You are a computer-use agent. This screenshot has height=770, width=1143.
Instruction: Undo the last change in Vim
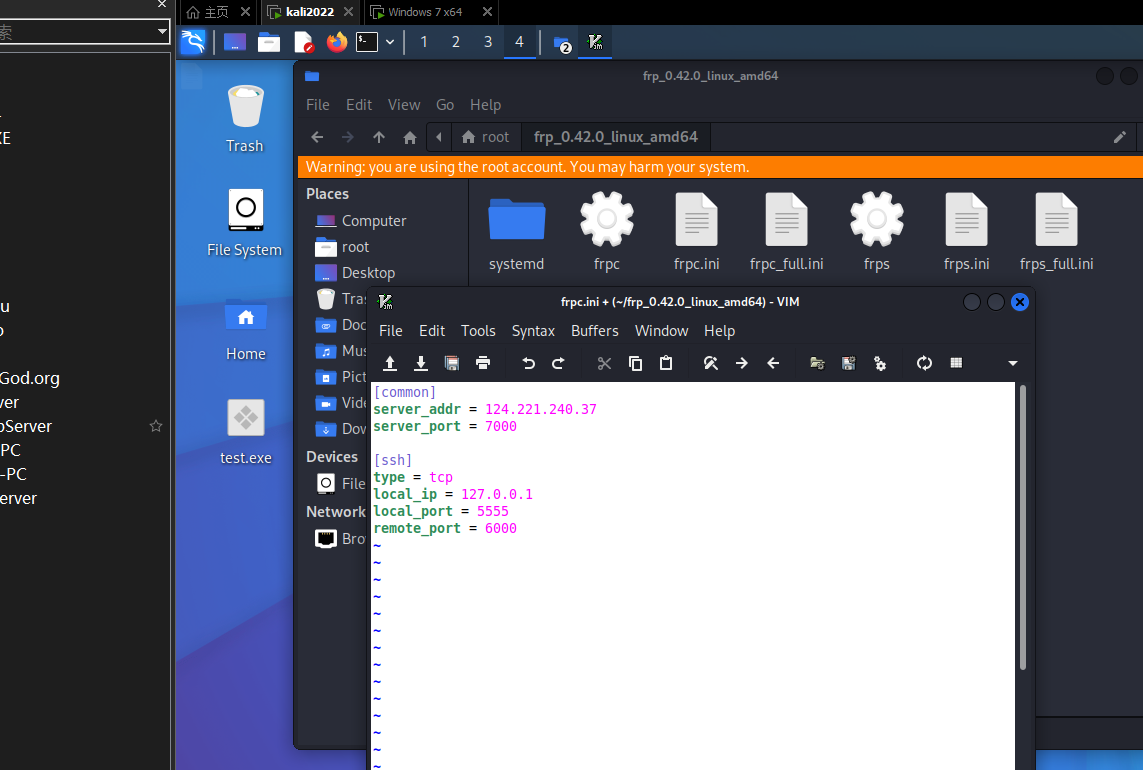(x=528, y=363)
